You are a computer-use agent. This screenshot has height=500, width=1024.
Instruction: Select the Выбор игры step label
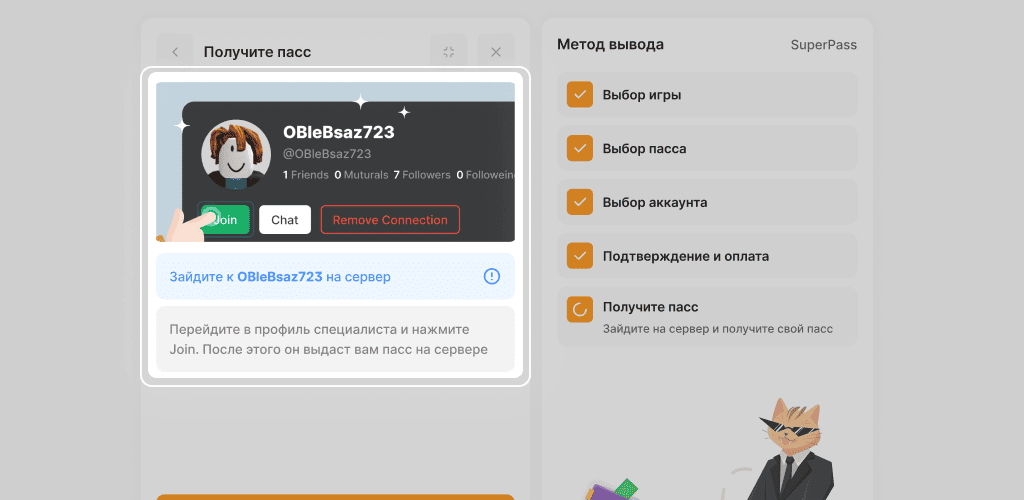642,96
